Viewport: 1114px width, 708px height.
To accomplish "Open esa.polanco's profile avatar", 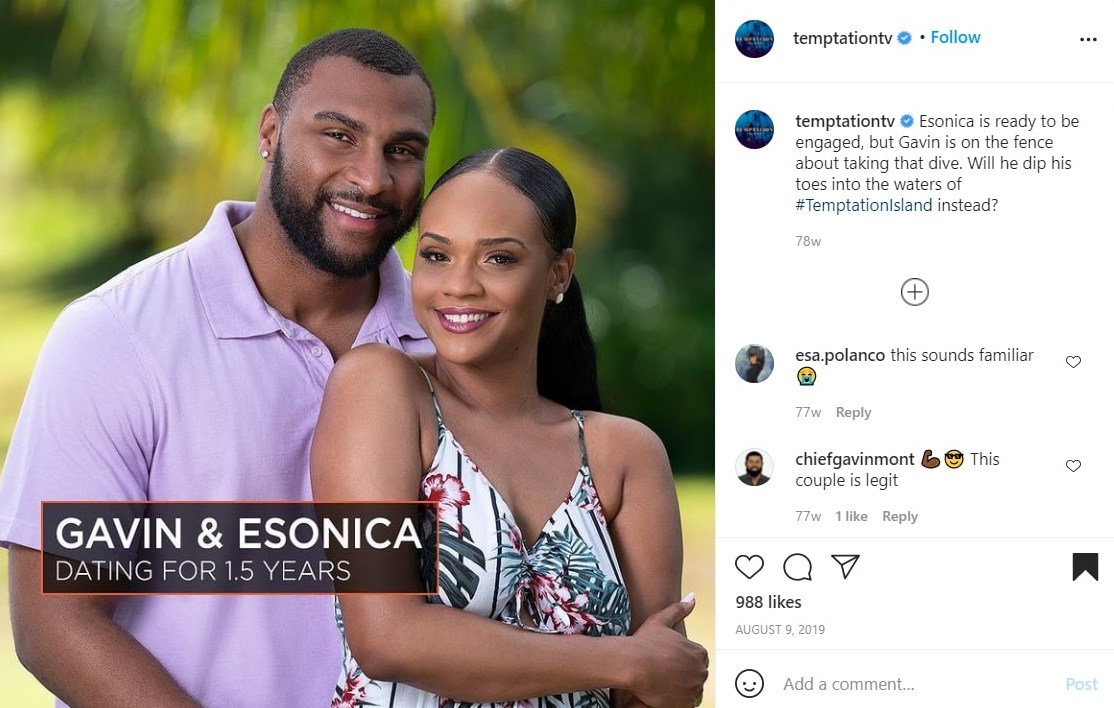I will pyautogui.click(x=754, y=364).
